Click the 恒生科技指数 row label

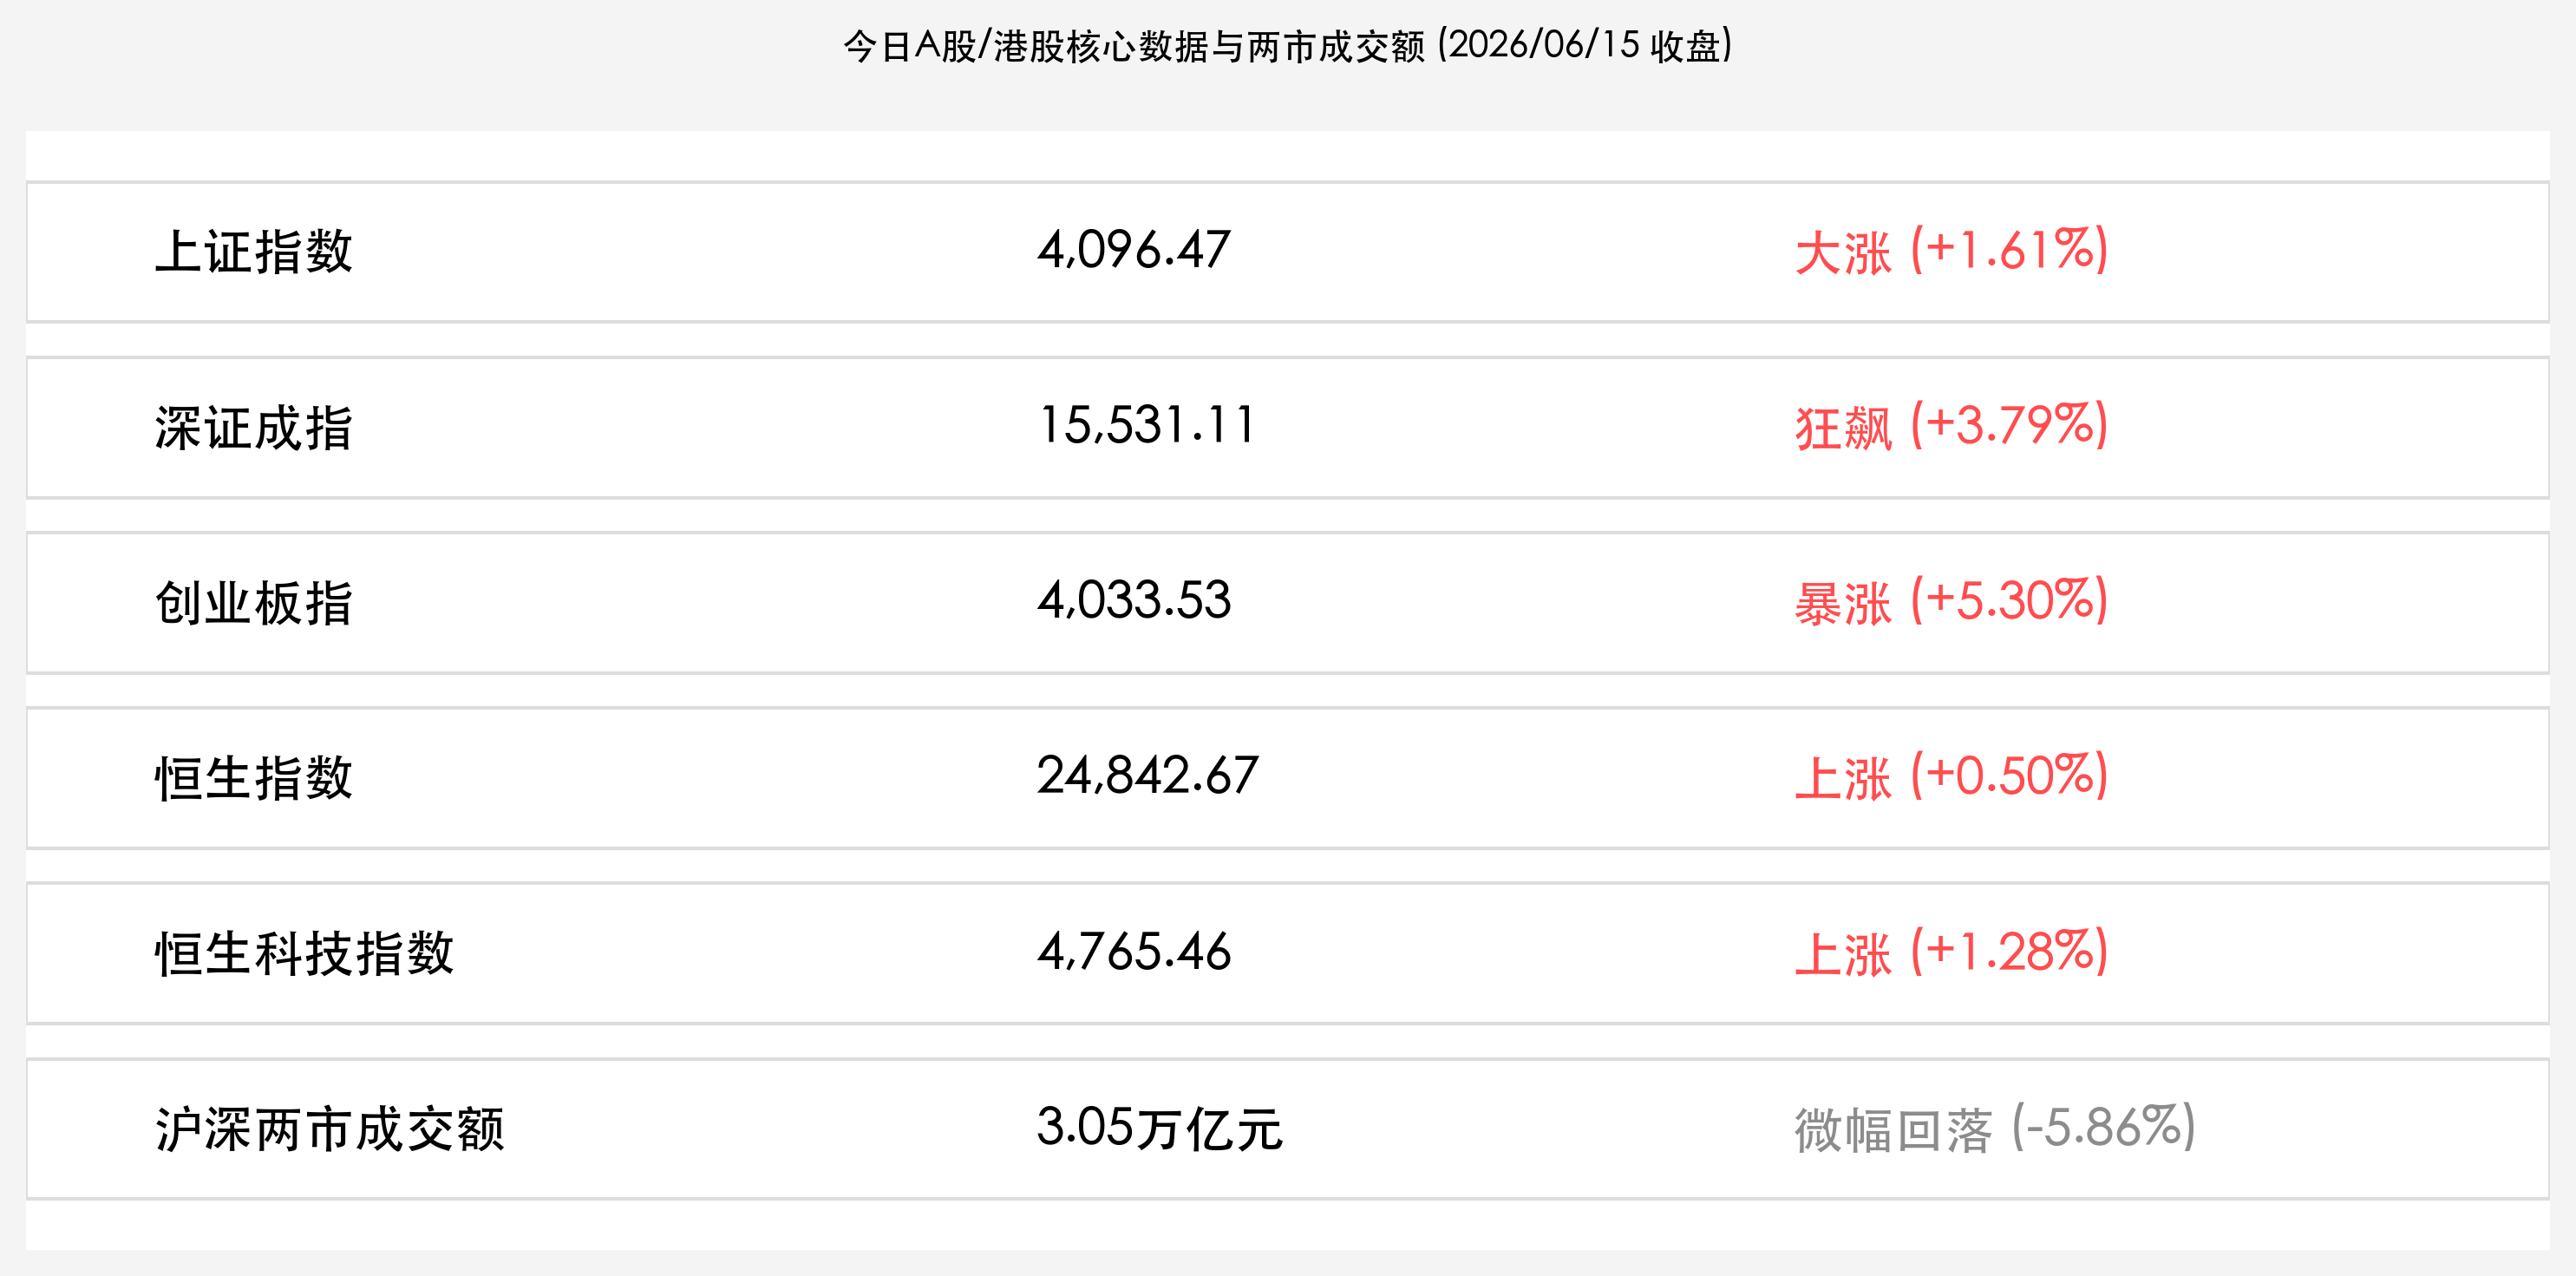point(304,954)
